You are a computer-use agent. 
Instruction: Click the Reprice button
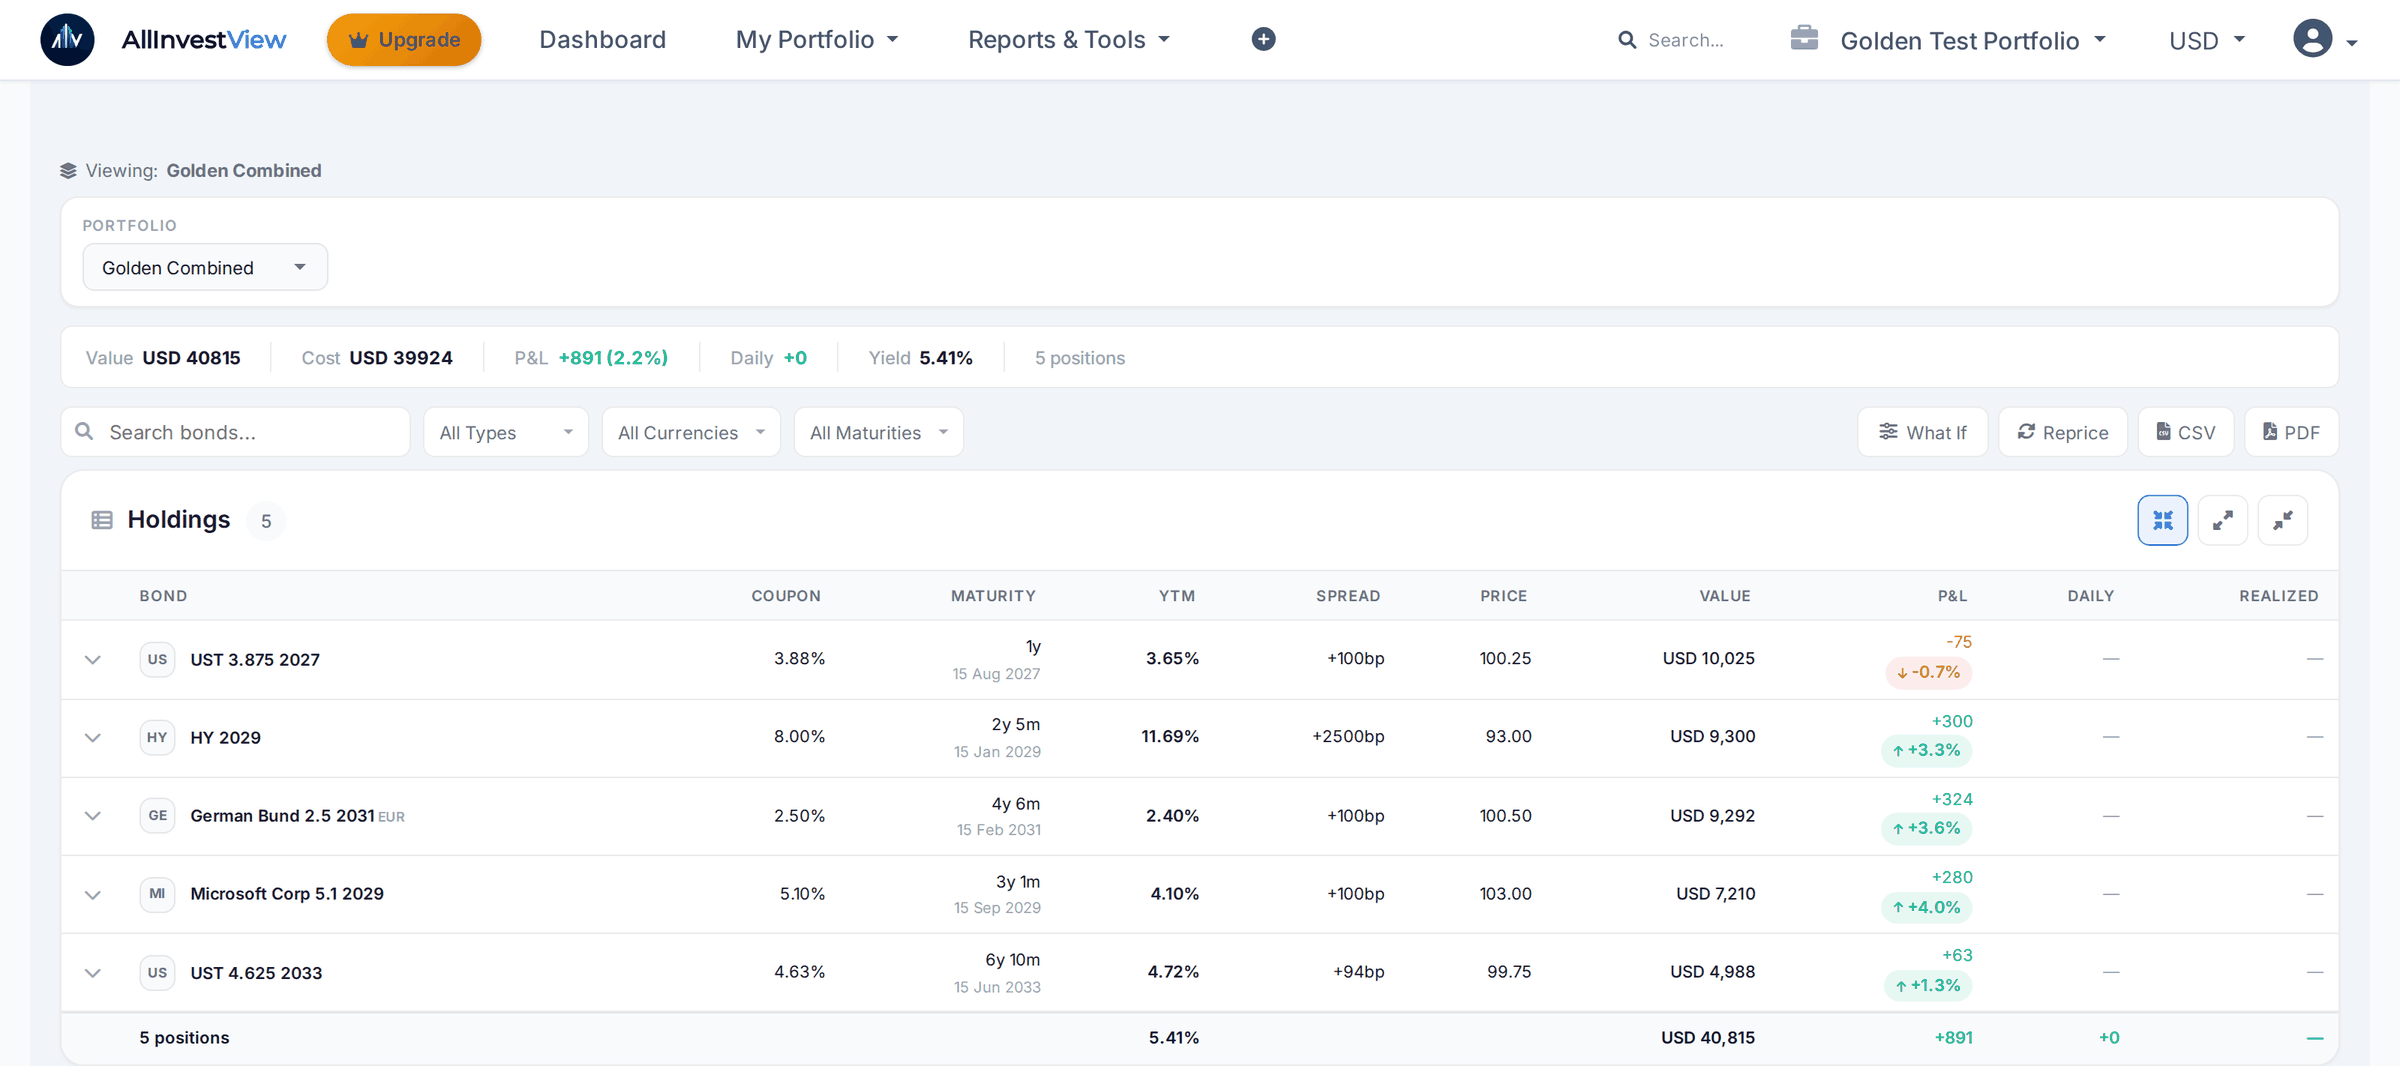(2062, 432)
